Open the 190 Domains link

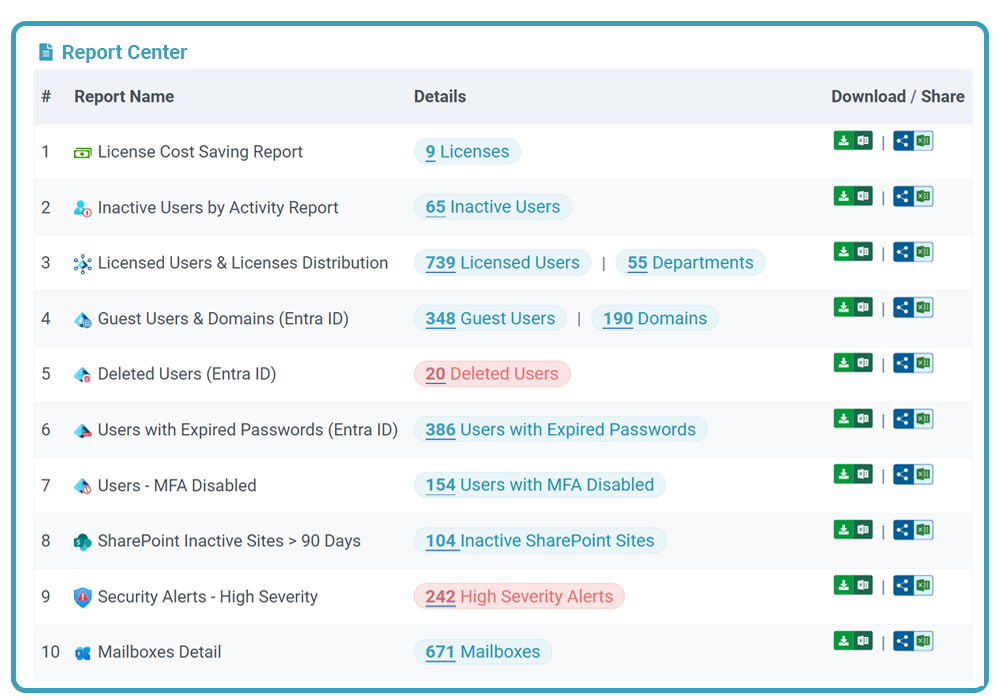(x=655, y=318)
